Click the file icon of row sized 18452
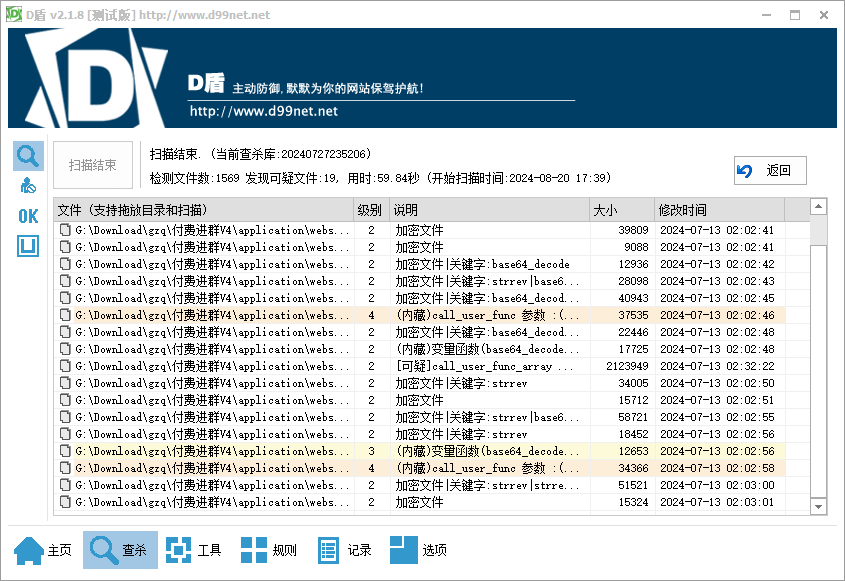The image size is (845, 581). 65,434
